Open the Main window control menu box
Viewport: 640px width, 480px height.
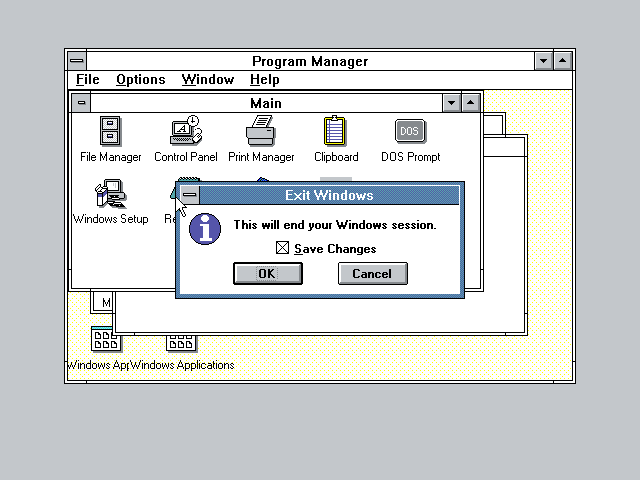(x=81, y=103)
